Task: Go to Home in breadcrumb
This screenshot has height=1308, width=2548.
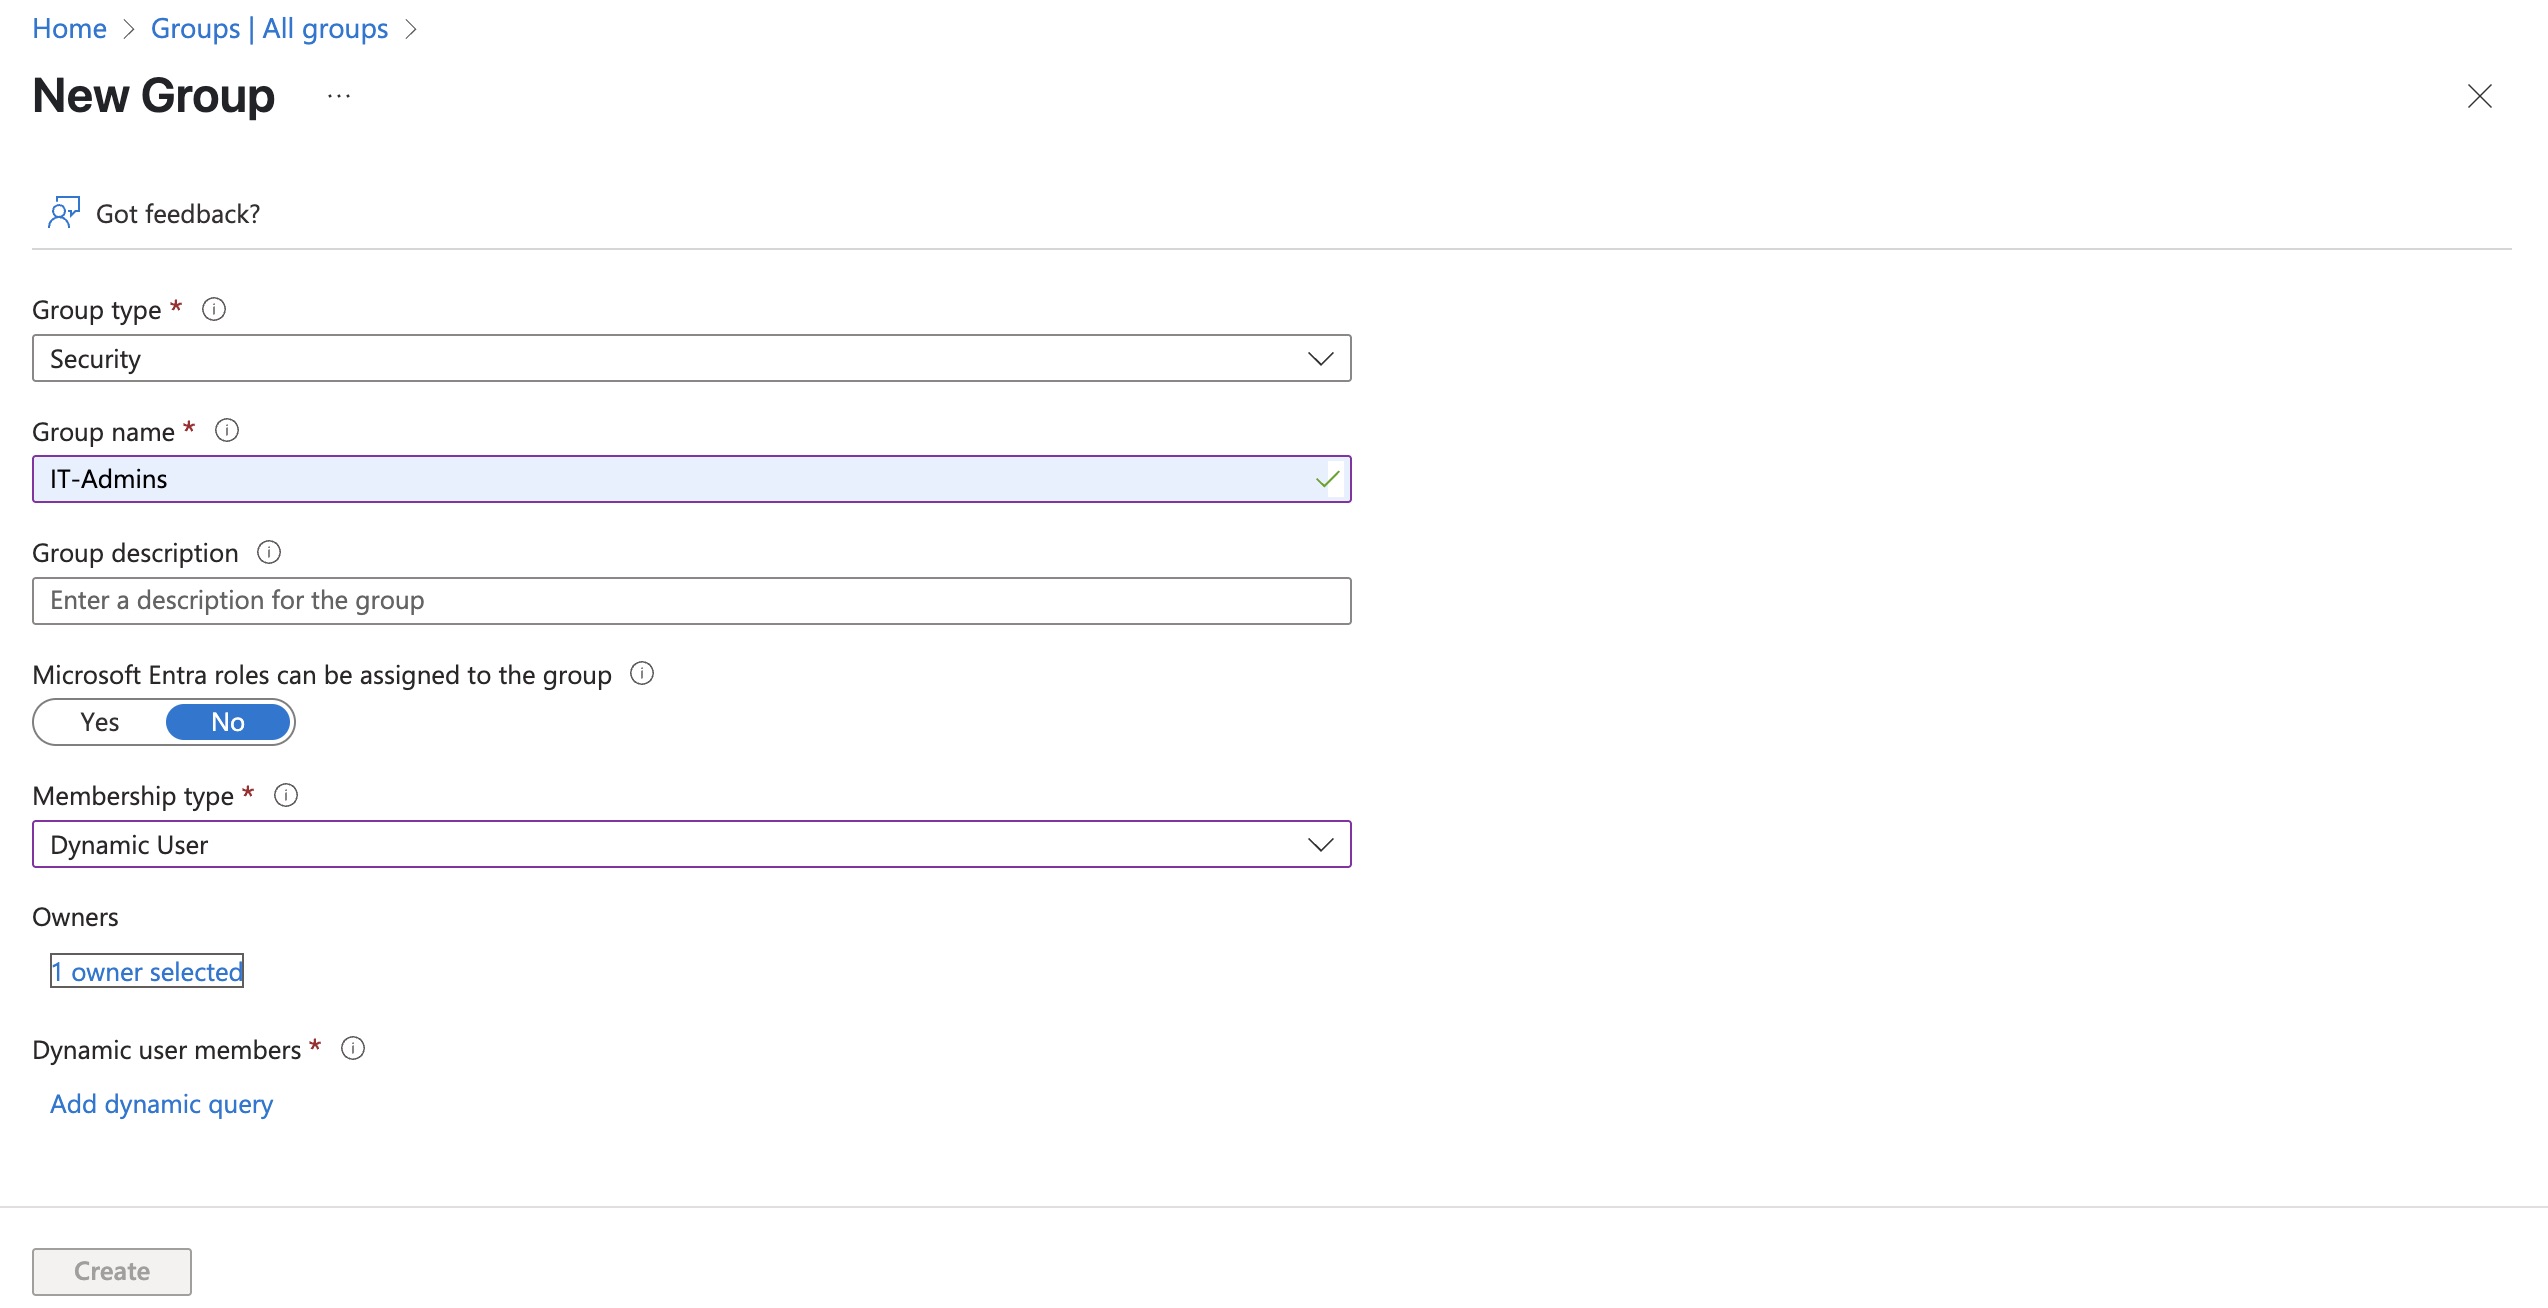Action: point(69,28)
